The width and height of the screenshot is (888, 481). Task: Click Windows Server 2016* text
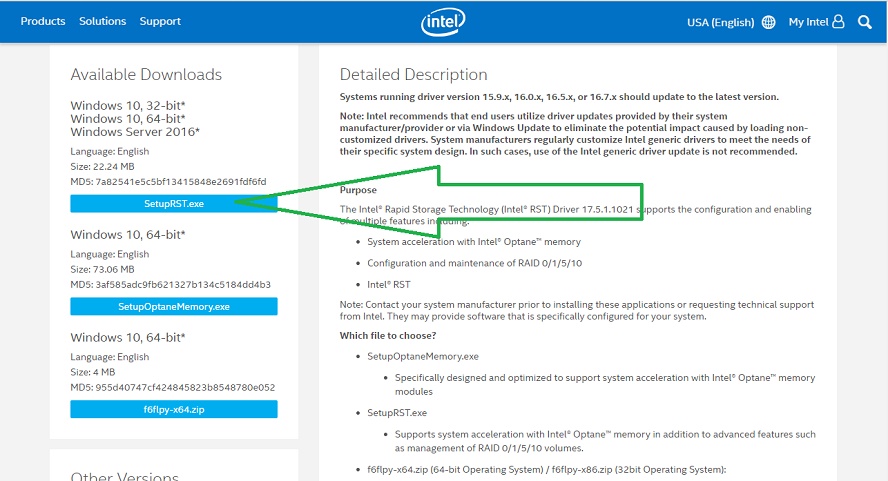click(x=135, y=131)
